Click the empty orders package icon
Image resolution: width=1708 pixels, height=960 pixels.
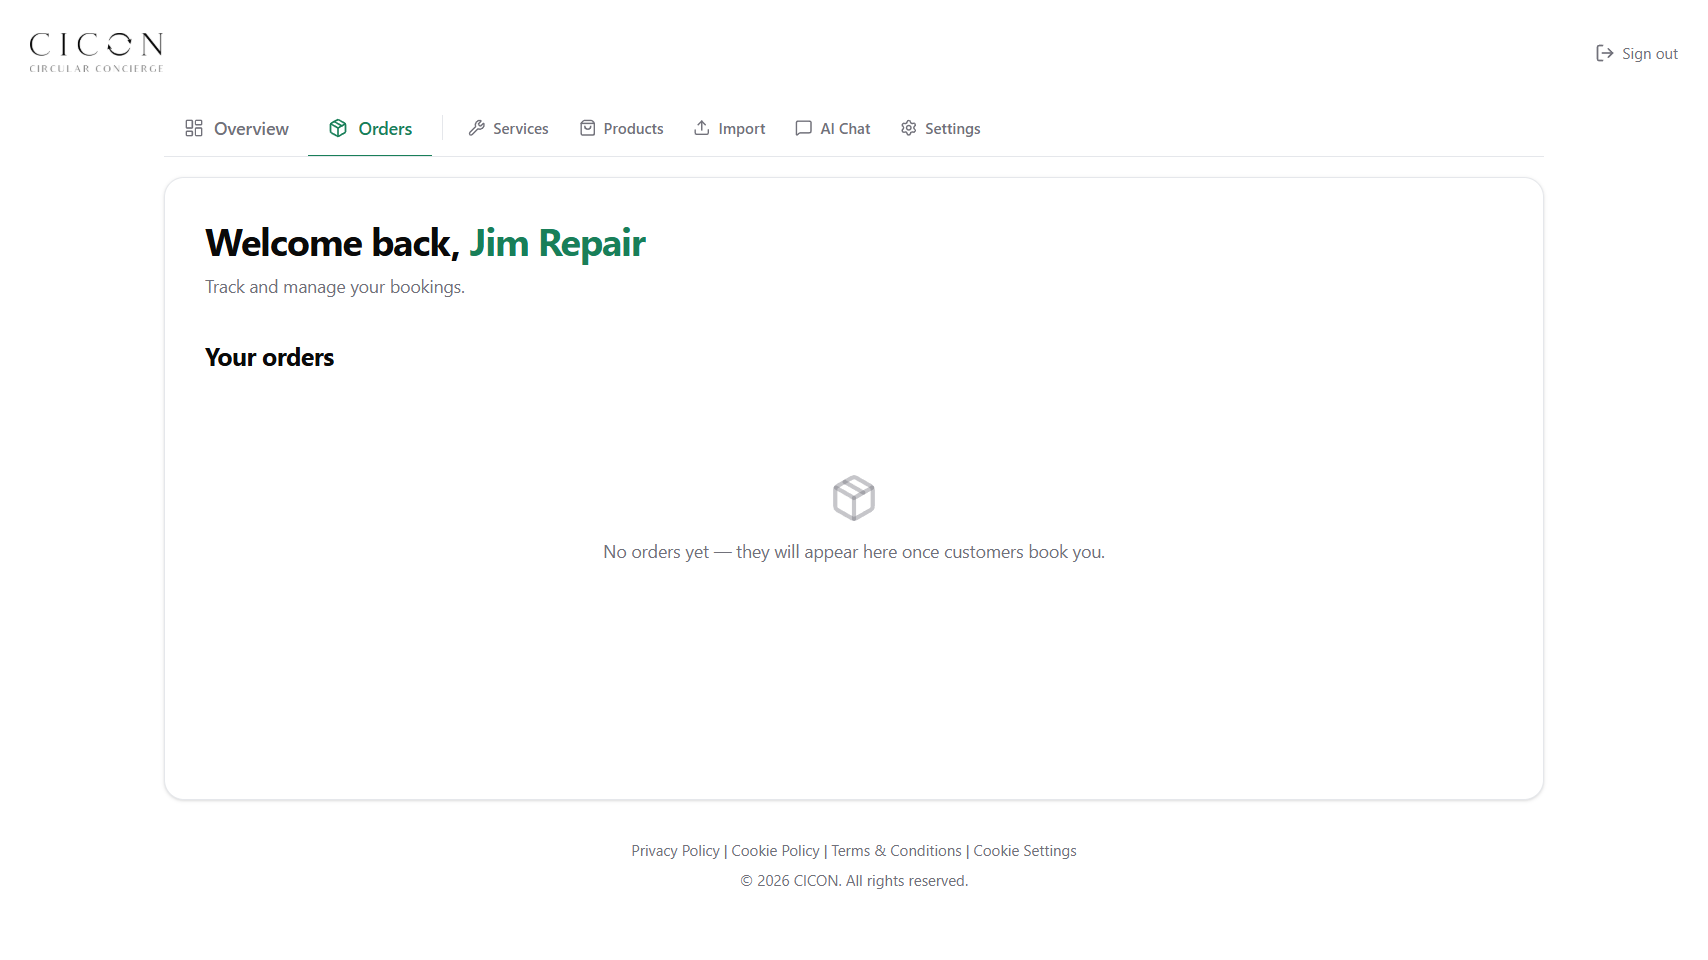854,498
